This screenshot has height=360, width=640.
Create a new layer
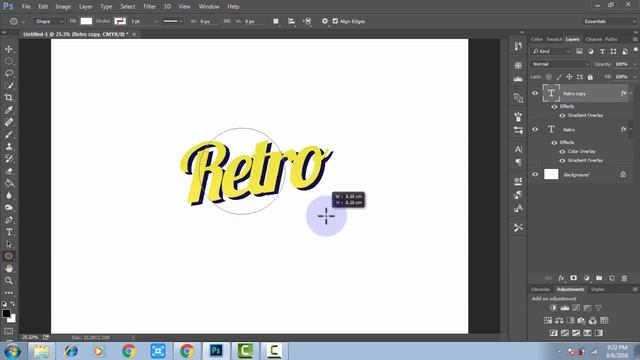[611, 278]
